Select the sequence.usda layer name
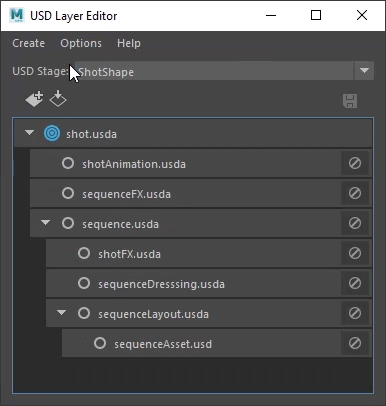Viewport: 386px width, 406px height. [121, 224]
